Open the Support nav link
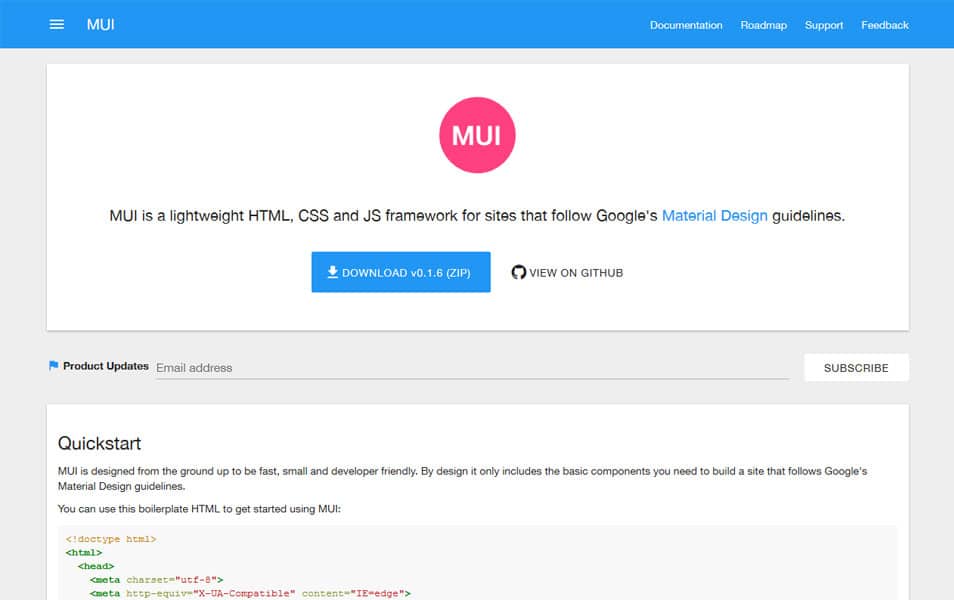954x600 pixels. point(824,25)
